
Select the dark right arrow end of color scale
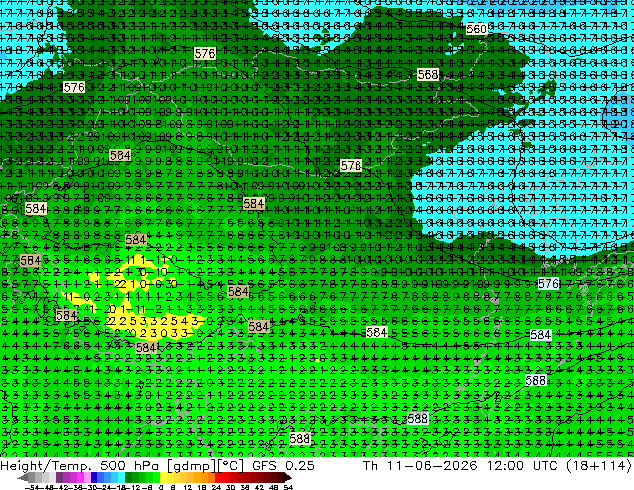(287, 478)
